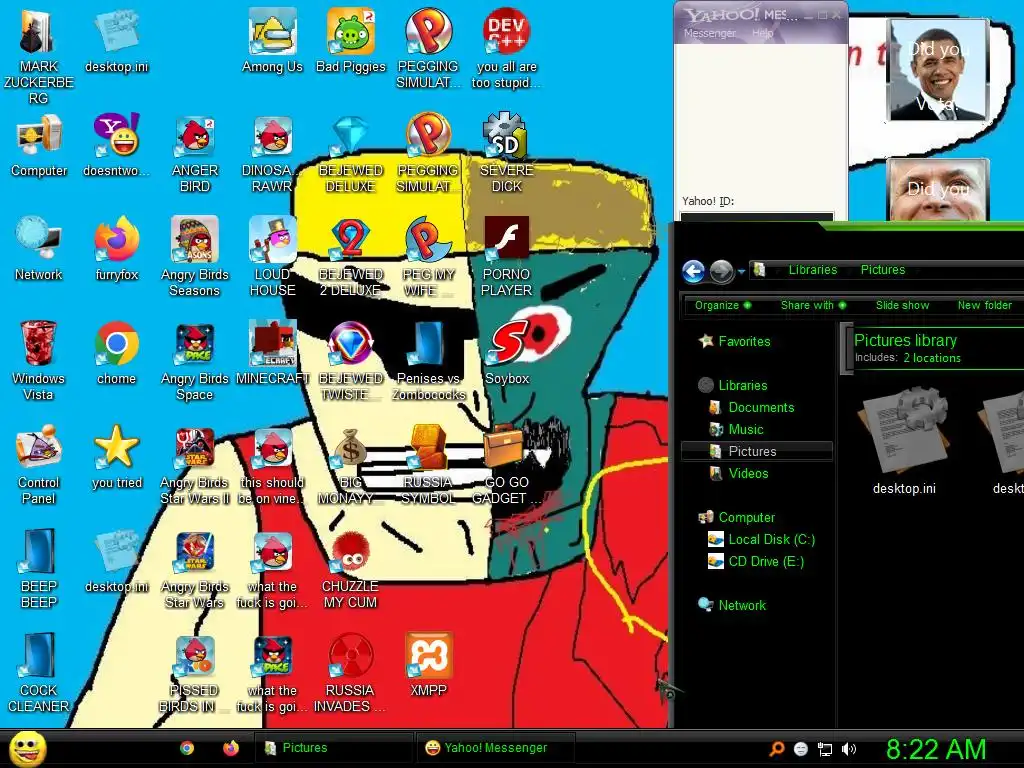Open the Share with dropdown
Screen dimensions: 1024x768
point(813,305)
